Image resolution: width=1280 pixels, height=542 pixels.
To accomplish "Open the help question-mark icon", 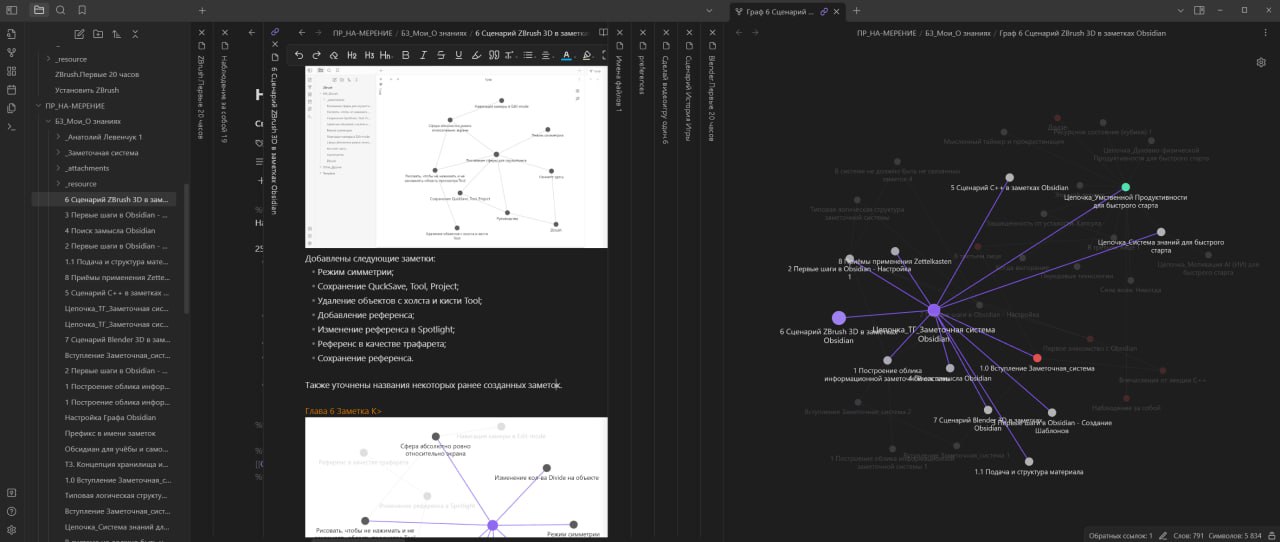I will [11, 511].
